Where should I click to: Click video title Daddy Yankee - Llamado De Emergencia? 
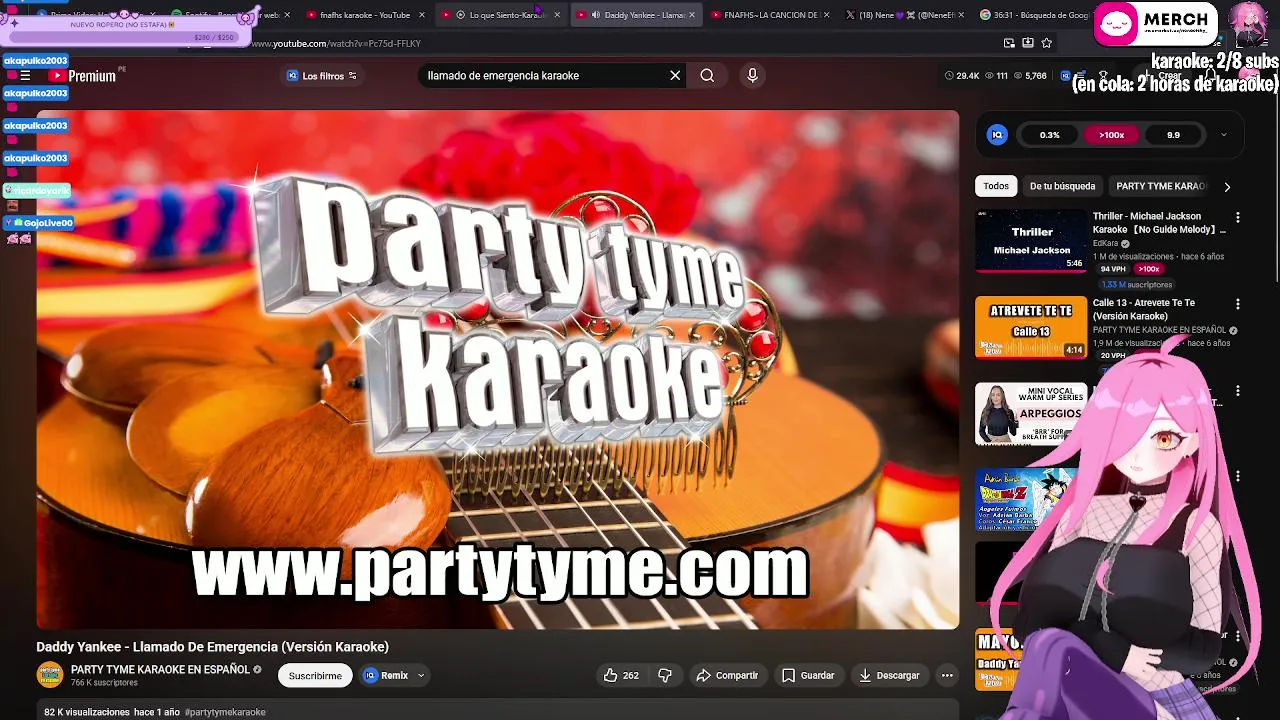coord(213,647)
